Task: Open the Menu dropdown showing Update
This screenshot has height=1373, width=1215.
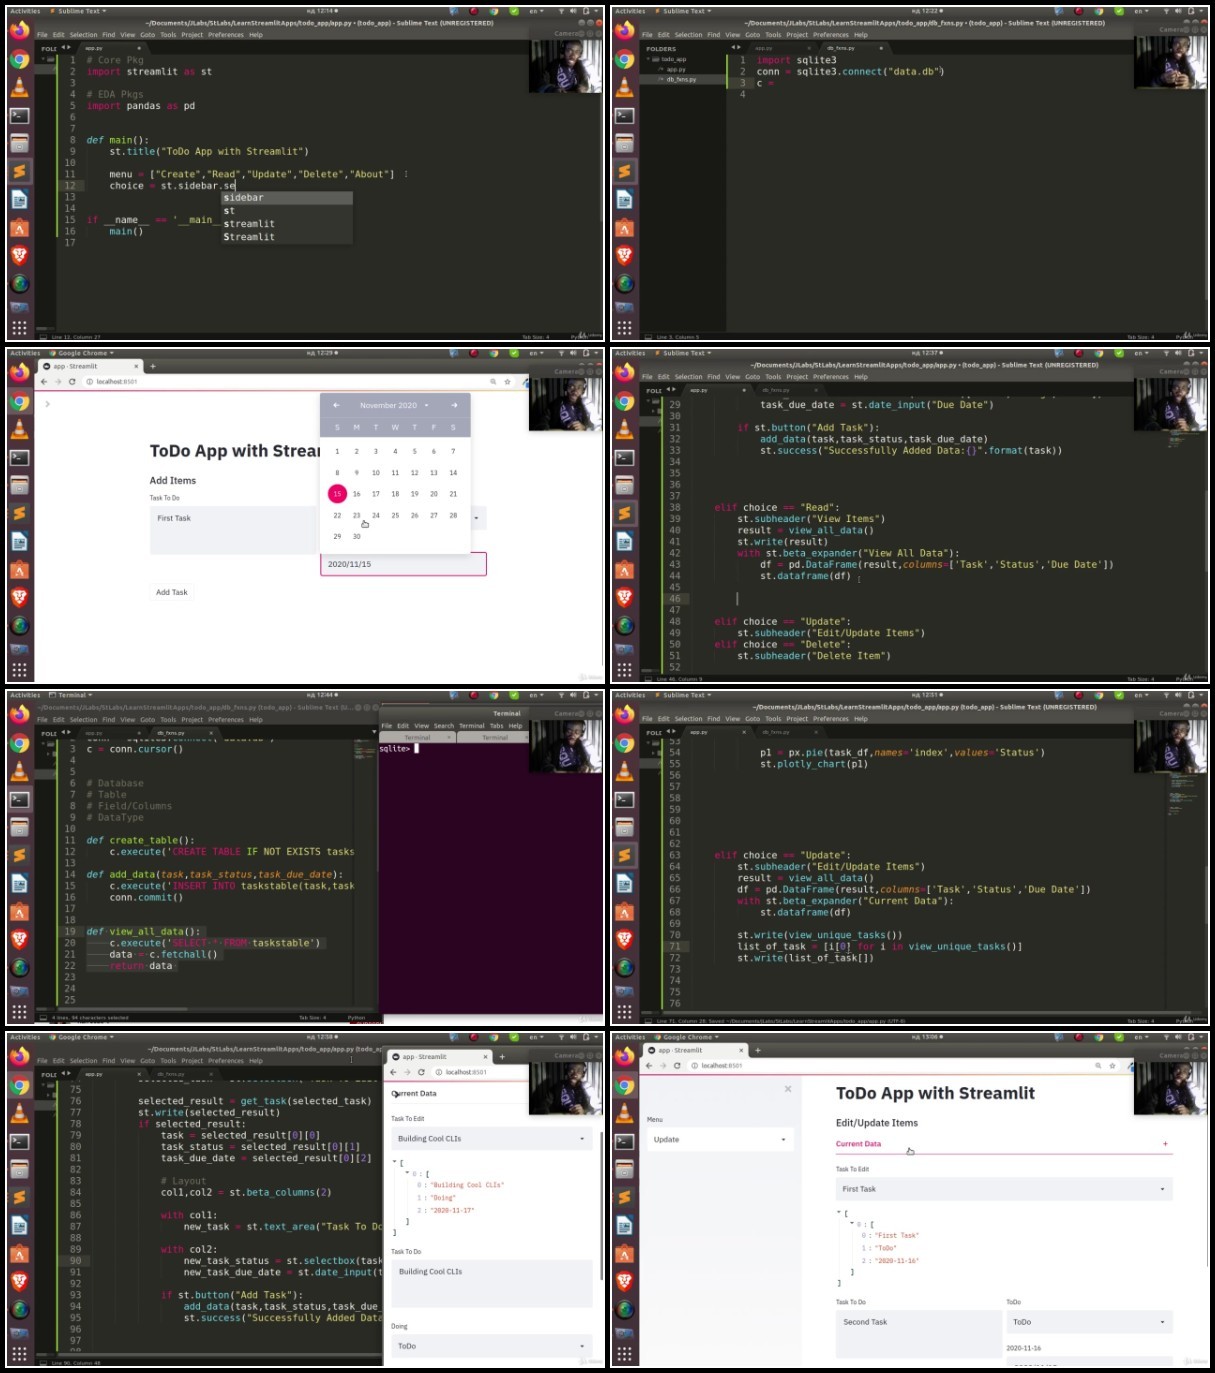Action: 720,1139
